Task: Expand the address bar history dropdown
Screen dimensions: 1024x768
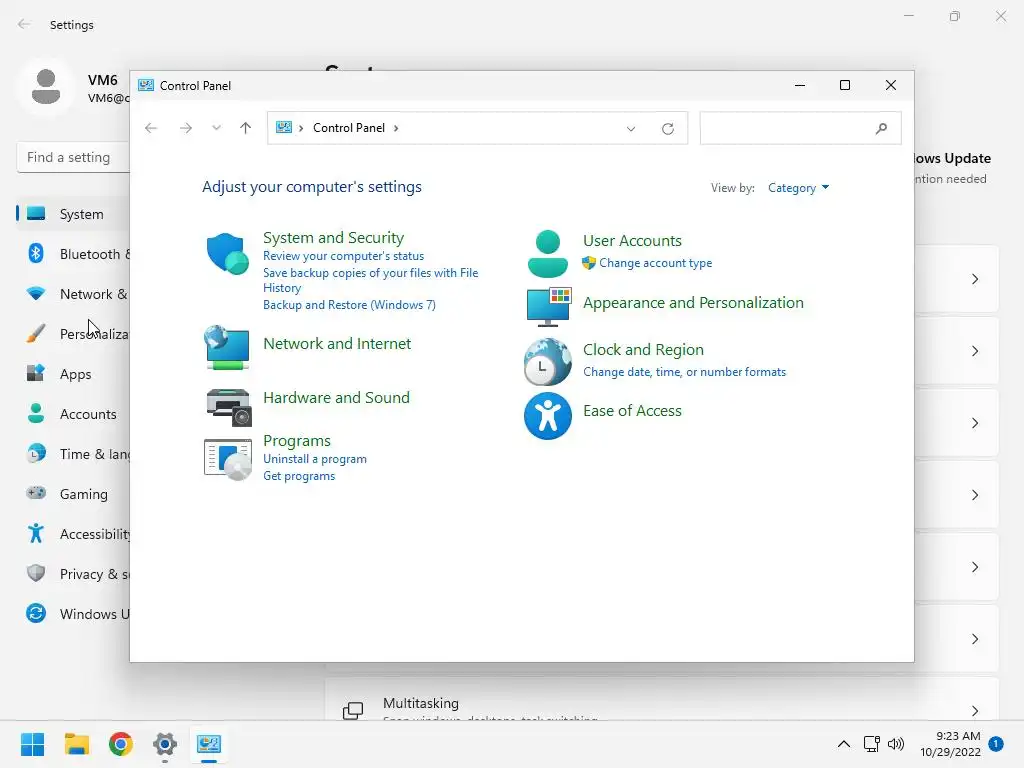Action: pos(631,129)
